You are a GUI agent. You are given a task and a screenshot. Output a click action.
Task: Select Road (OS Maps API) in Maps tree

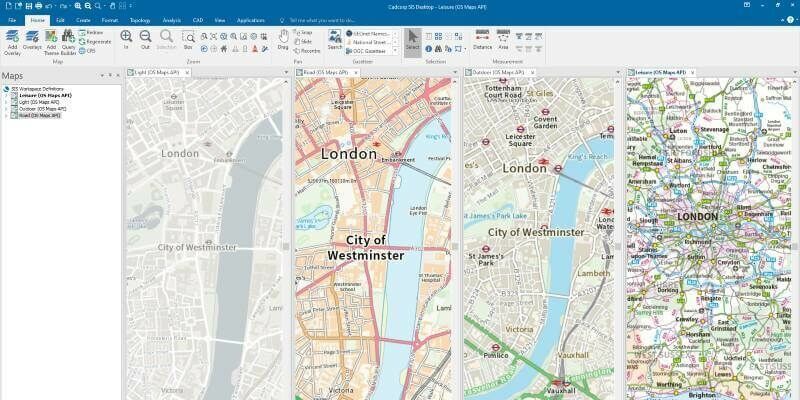(39, 115)
